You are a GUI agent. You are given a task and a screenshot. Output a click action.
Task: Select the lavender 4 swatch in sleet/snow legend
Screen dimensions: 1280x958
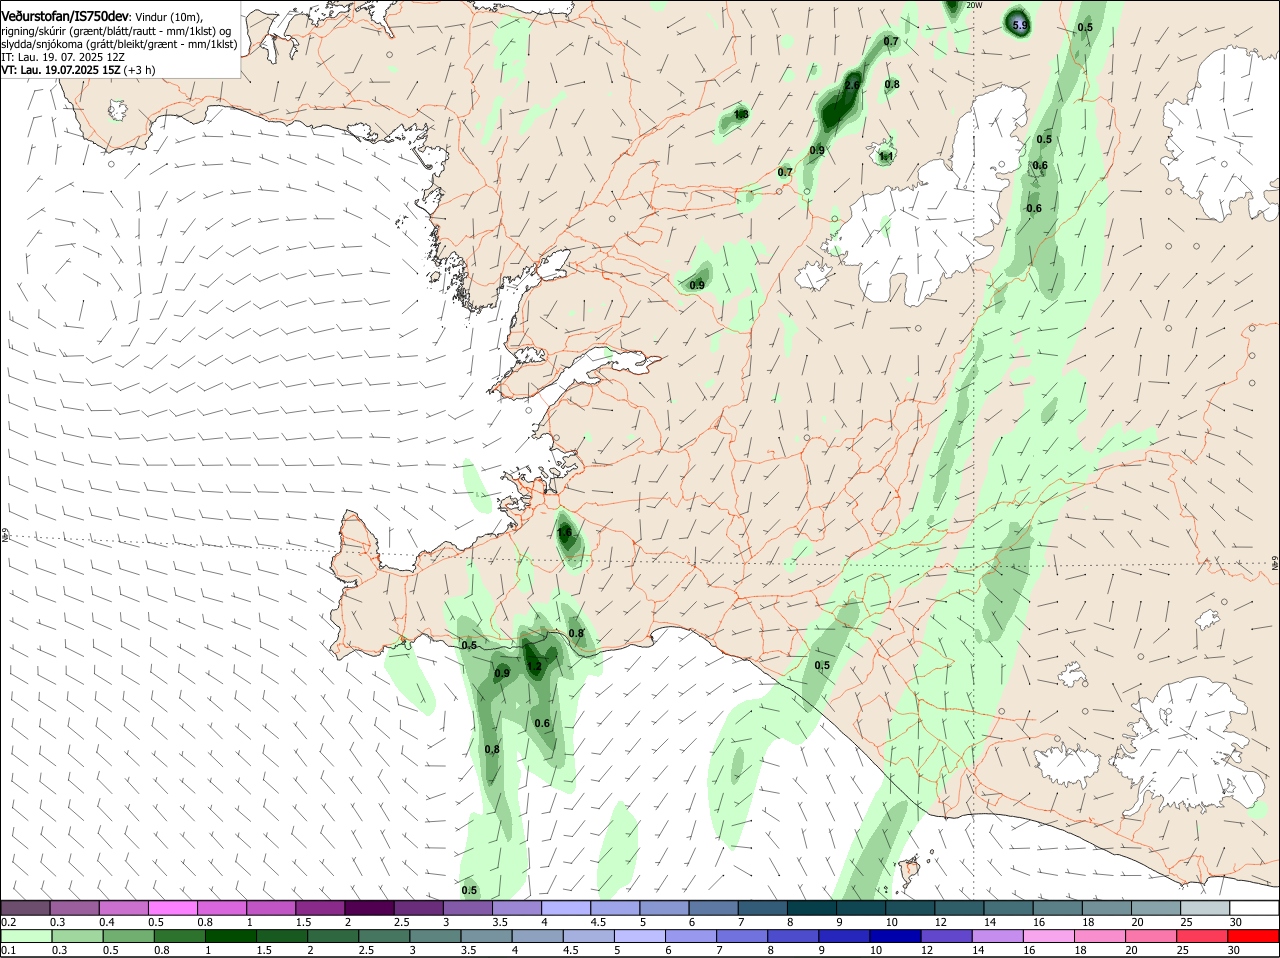[x=565, y=908]
